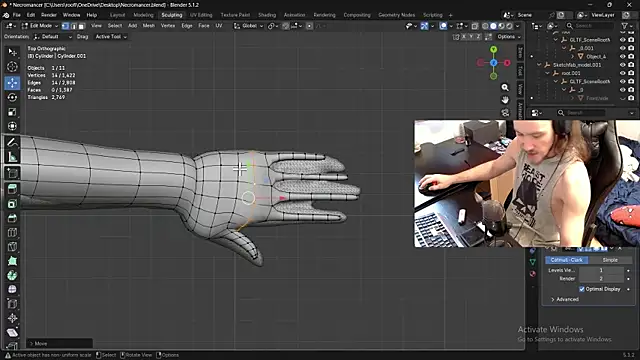Select the Shear tool
This screenshot has width=640, height=360.
tap(12, 332)
